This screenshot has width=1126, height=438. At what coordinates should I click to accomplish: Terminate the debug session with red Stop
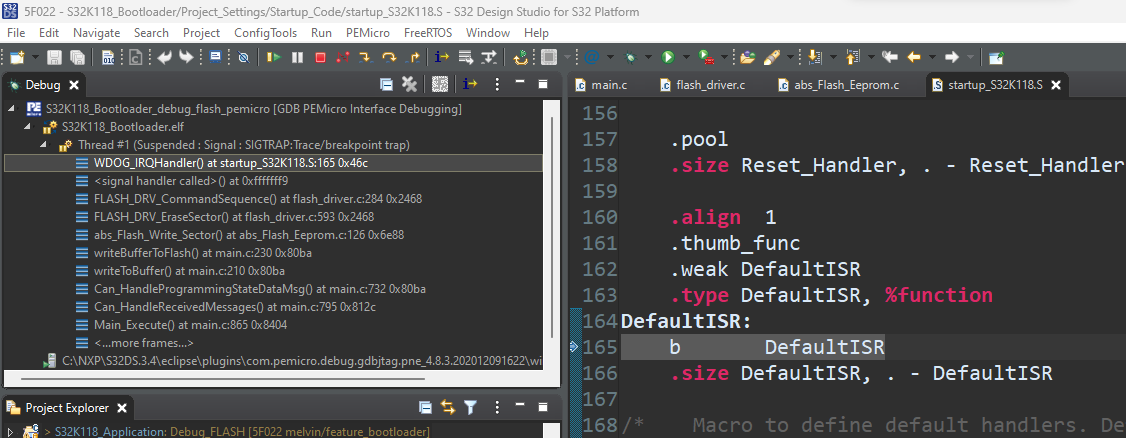(320, 57)
